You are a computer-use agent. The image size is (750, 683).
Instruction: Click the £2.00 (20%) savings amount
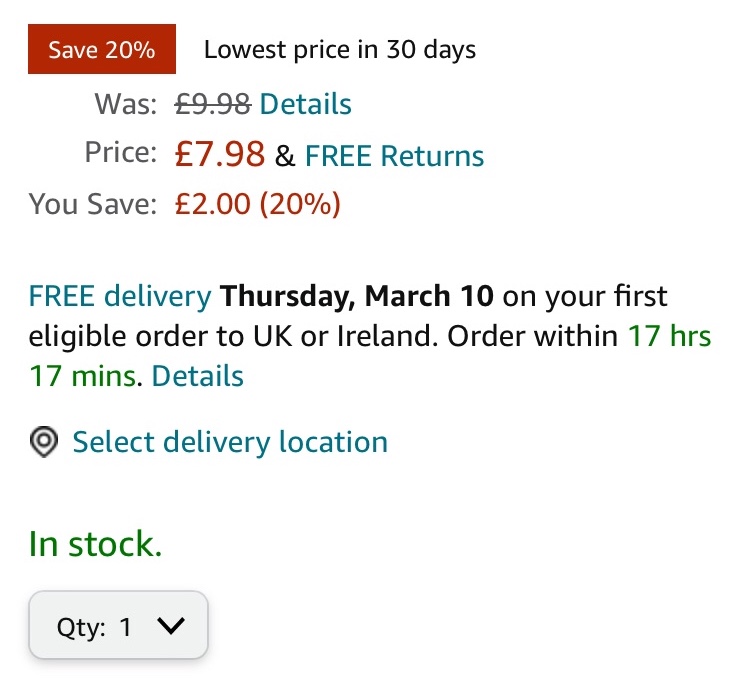coord(258,204)
